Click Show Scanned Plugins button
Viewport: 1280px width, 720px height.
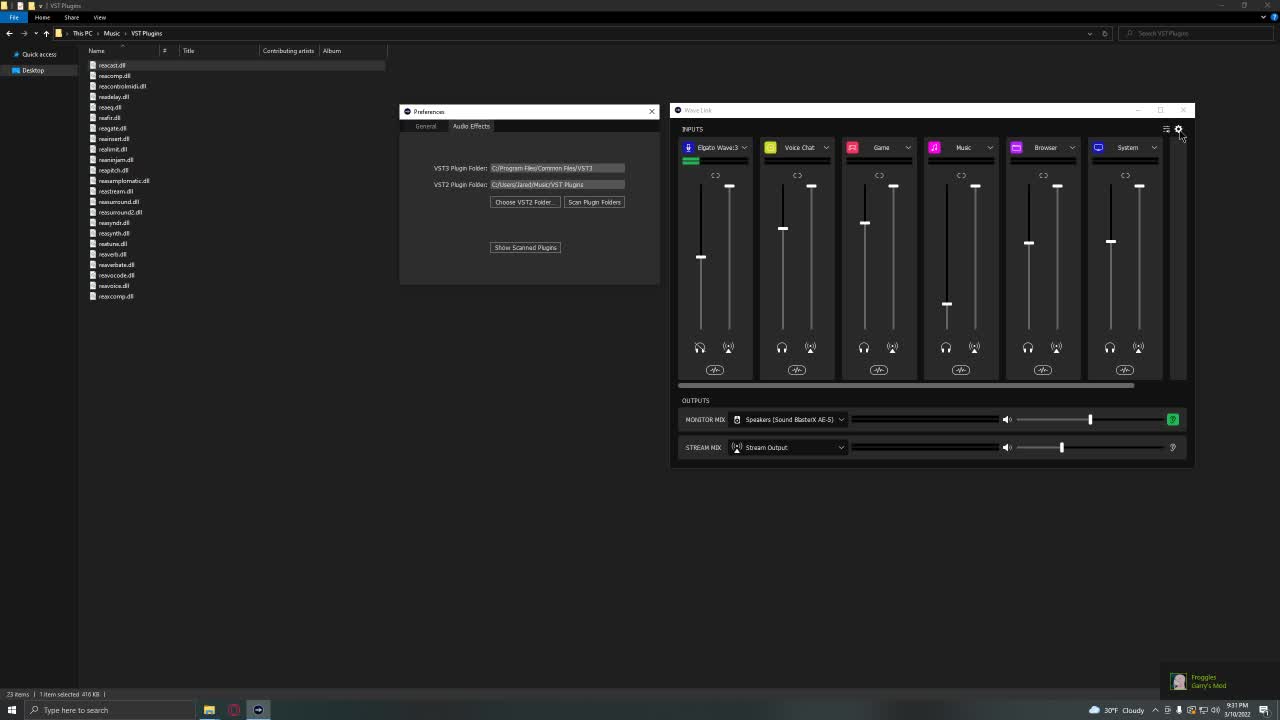[525, 248]
